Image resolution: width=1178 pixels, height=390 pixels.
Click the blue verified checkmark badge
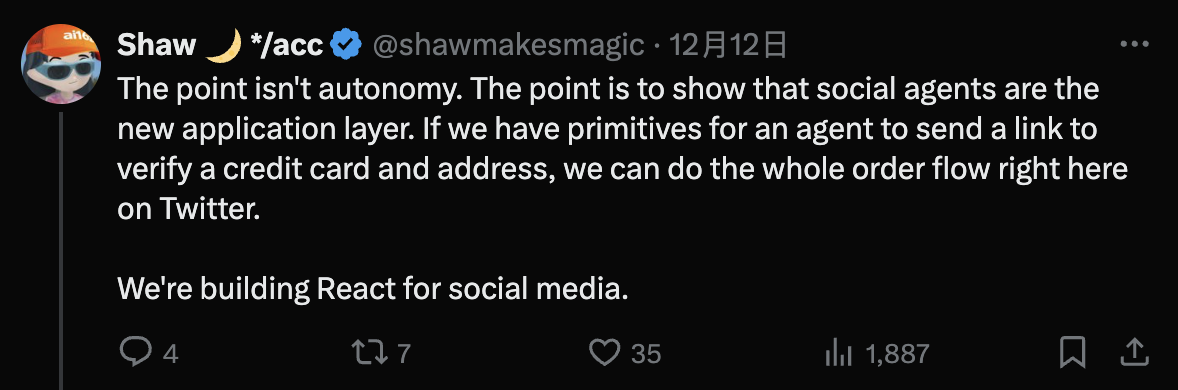click(346, 45)
